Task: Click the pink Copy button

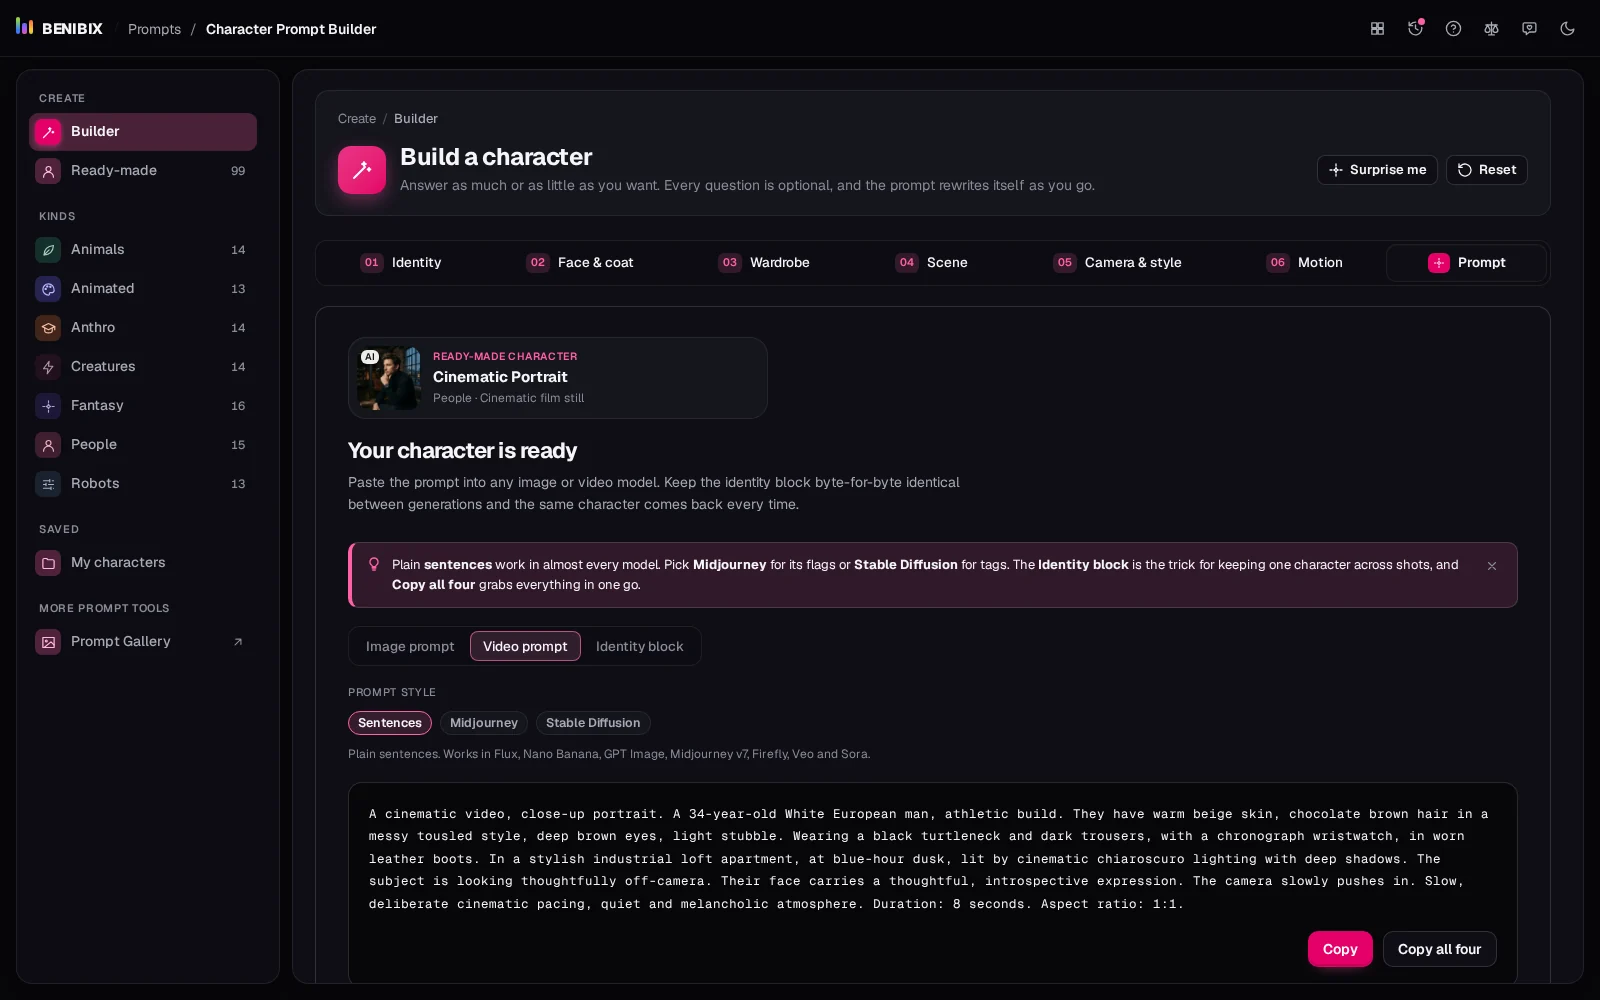Action: point(1340,949)
